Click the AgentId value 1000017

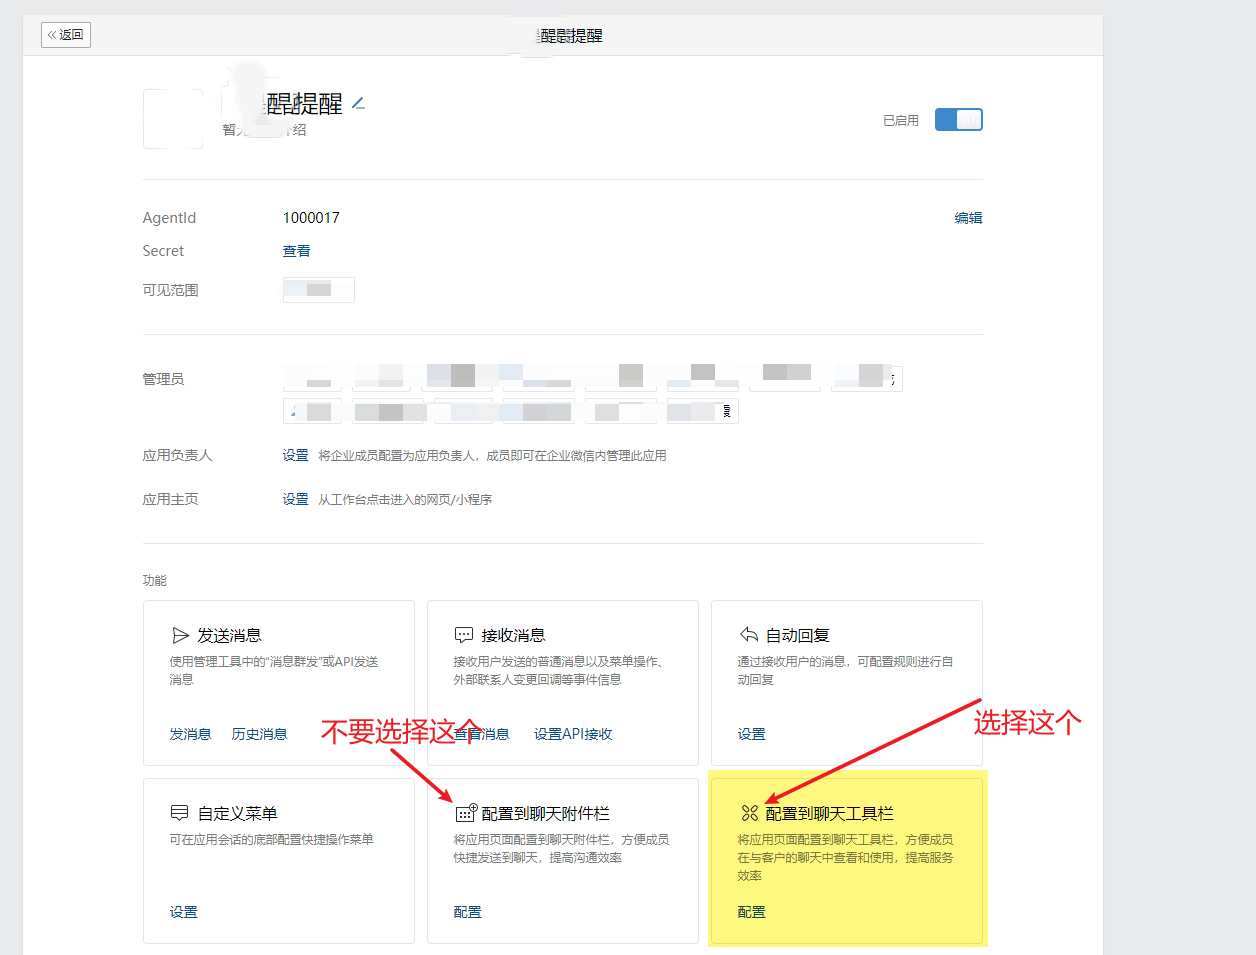pos(311,218)
